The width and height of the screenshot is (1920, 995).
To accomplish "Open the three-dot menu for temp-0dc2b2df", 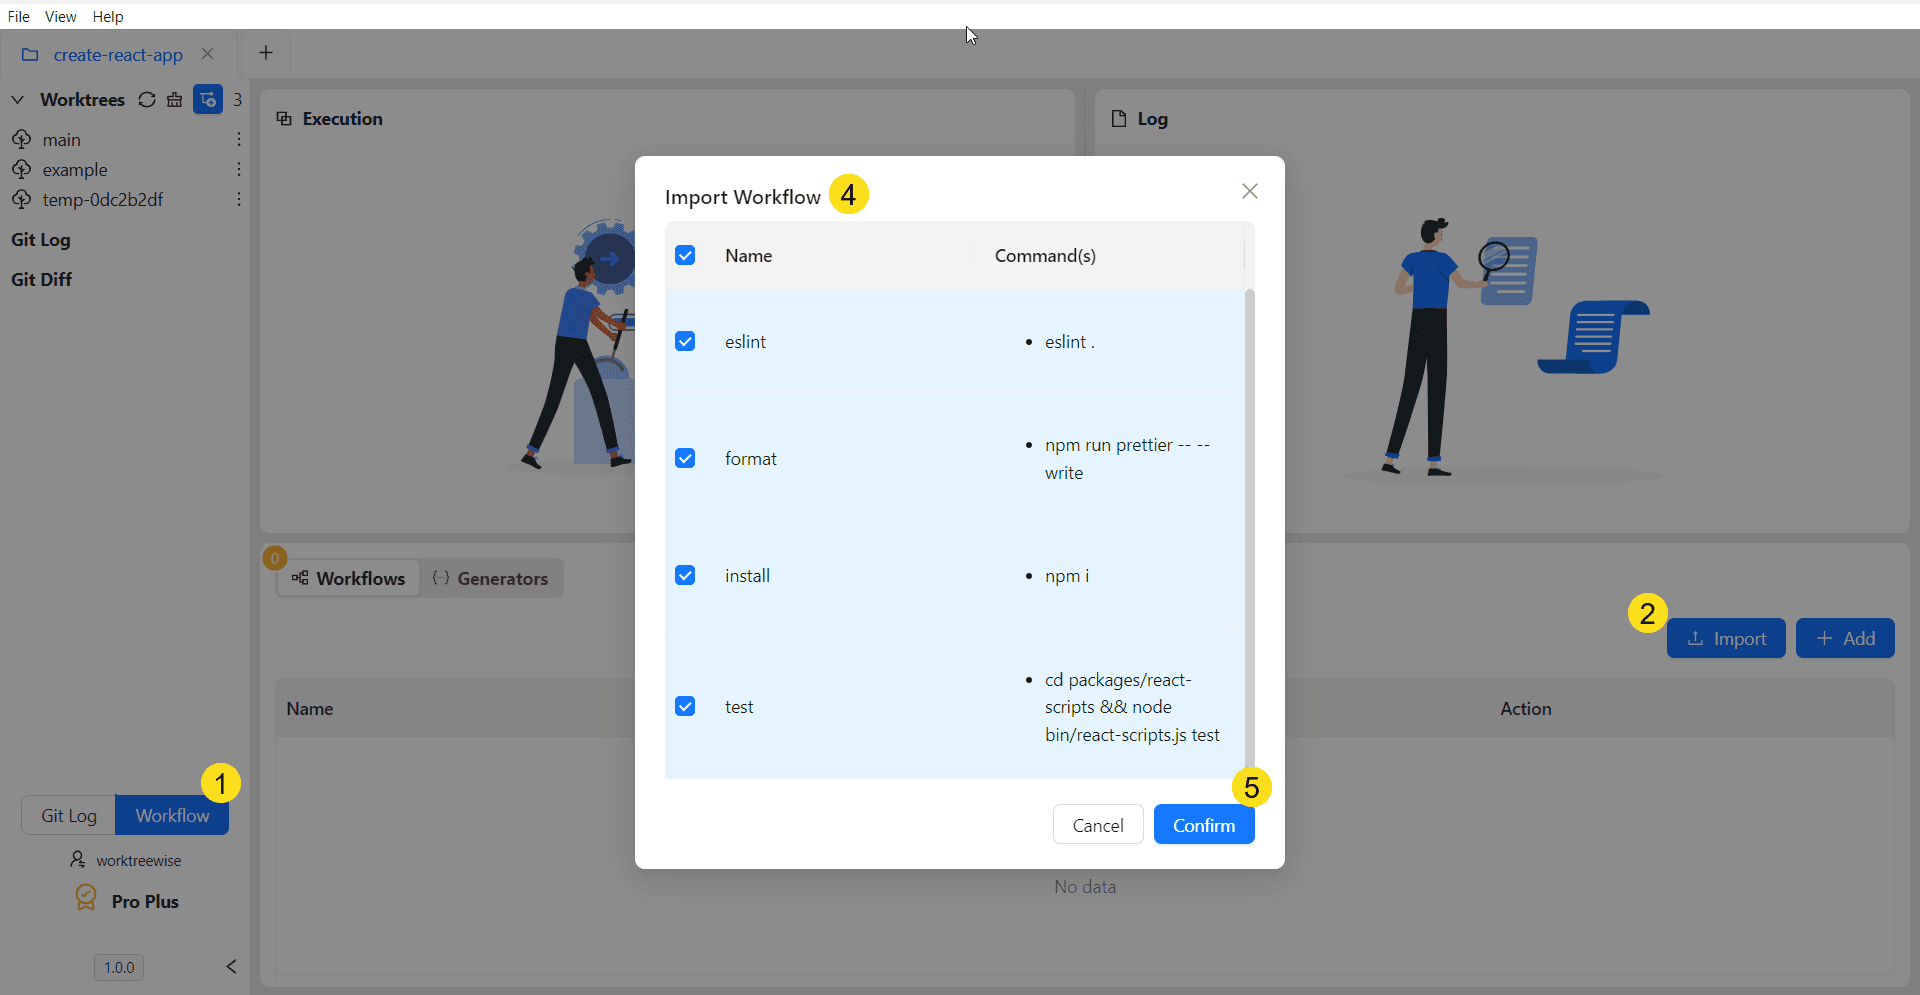I will coord(239,200).
